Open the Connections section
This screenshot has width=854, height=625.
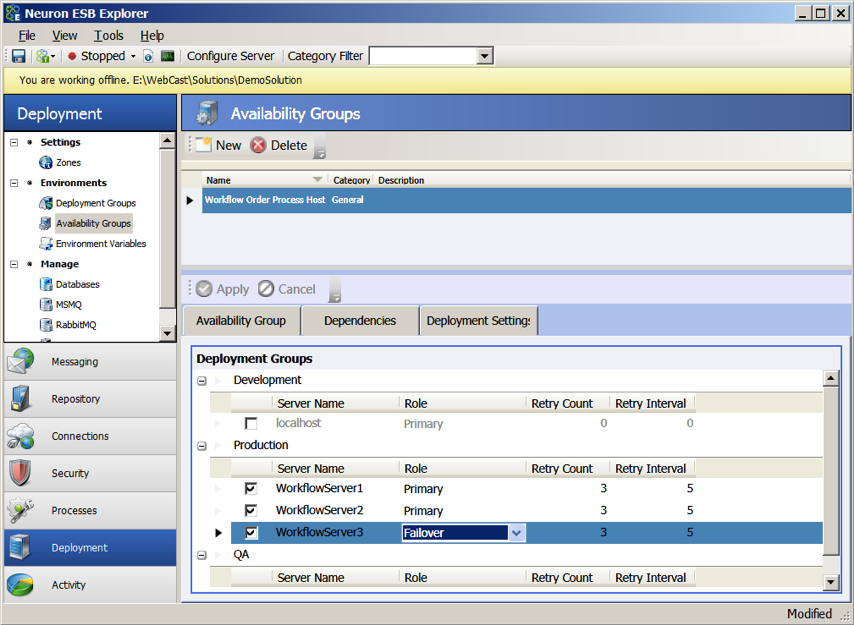point(90,436)
